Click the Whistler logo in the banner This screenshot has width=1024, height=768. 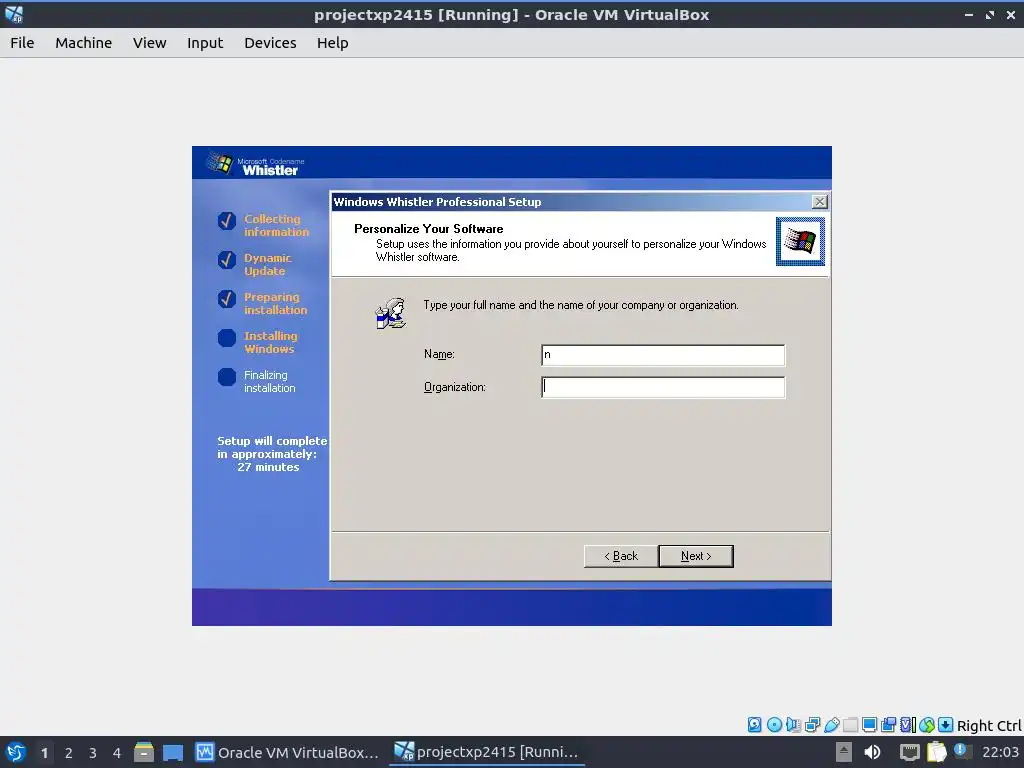[255, 164]
